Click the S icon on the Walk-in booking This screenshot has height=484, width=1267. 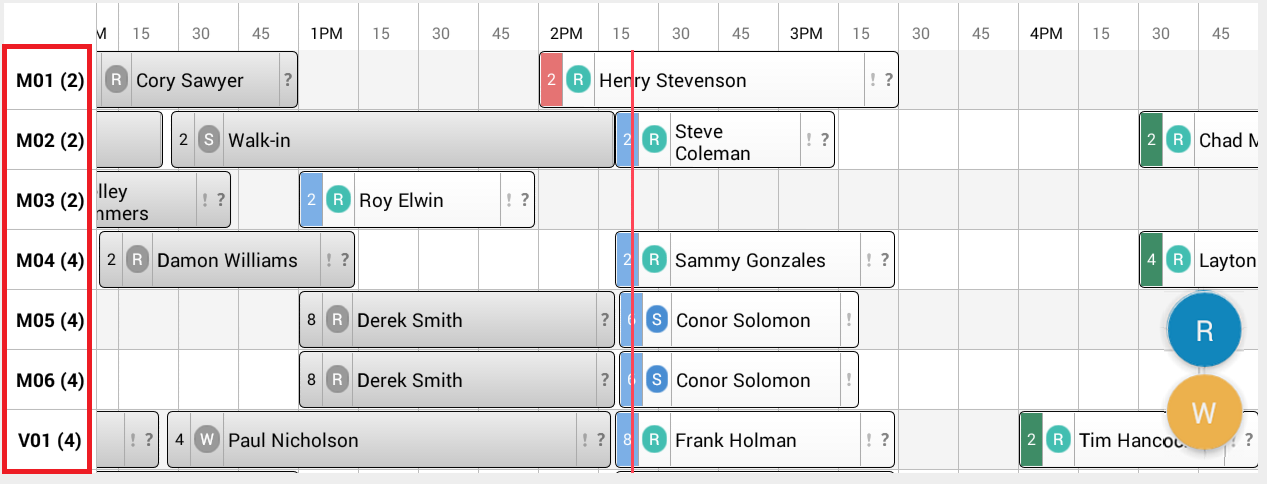pyautogui.click(x=208, y=140)
